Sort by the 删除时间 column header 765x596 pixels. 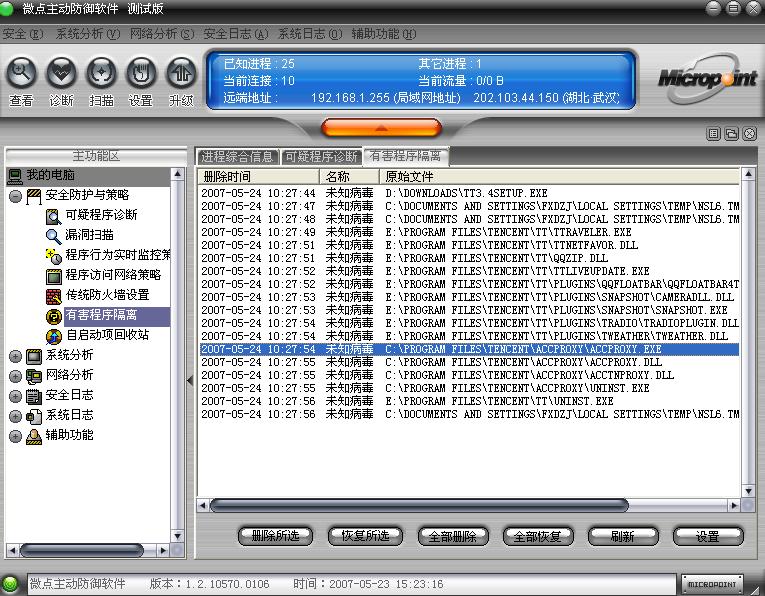tap(258, 177)
